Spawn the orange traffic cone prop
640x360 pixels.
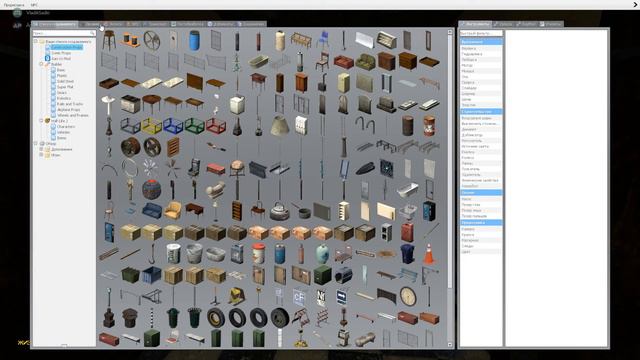pos(429,253)
